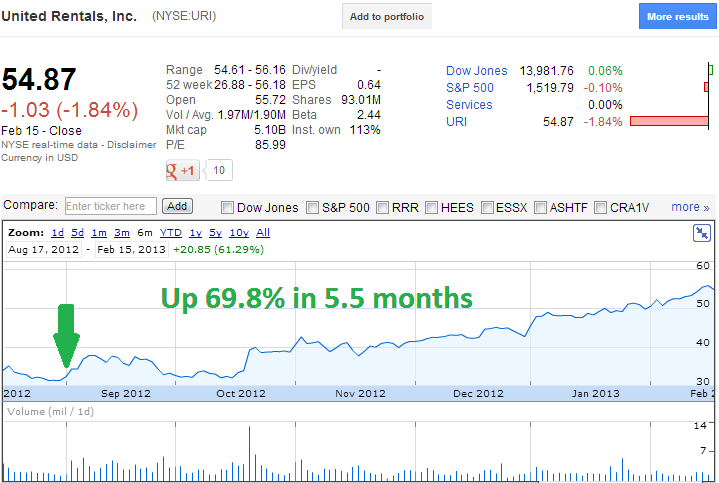Image resolution: width=719 pixels, height=483 pixels.
Task: Click the Dow Jones green performance bar
Action: (711, 70)
